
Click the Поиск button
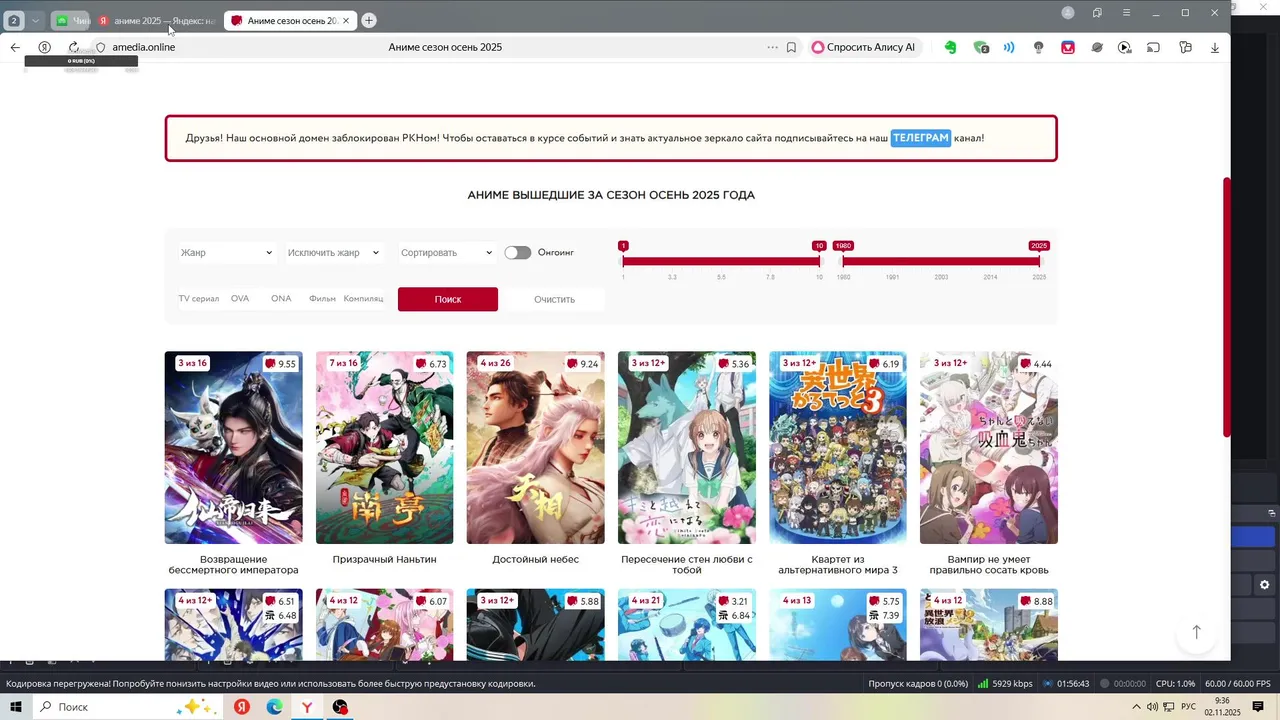pos(447,299)
